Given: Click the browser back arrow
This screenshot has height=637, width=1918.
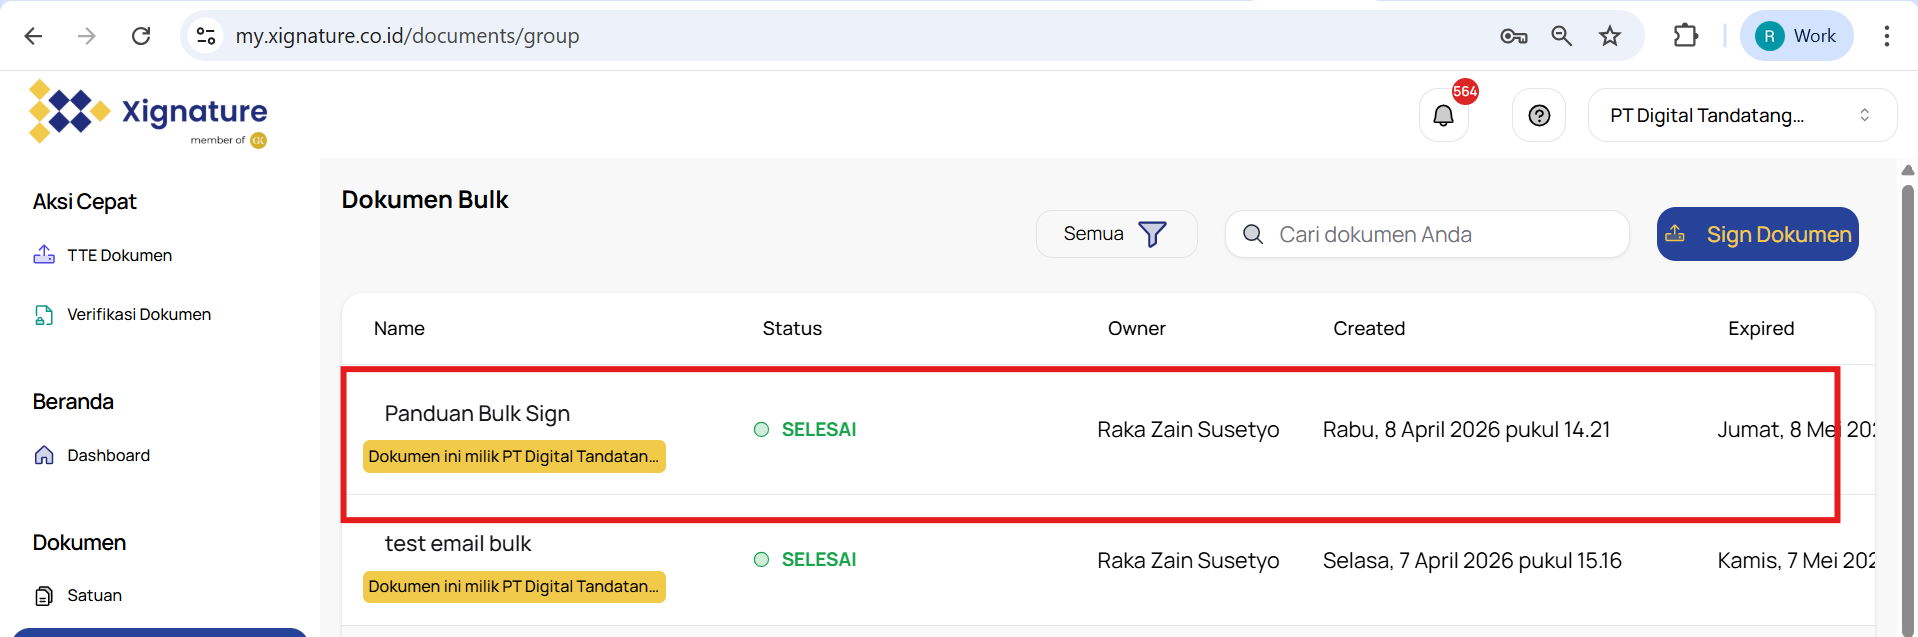Looking at the screenshot, I should [33, 36].
